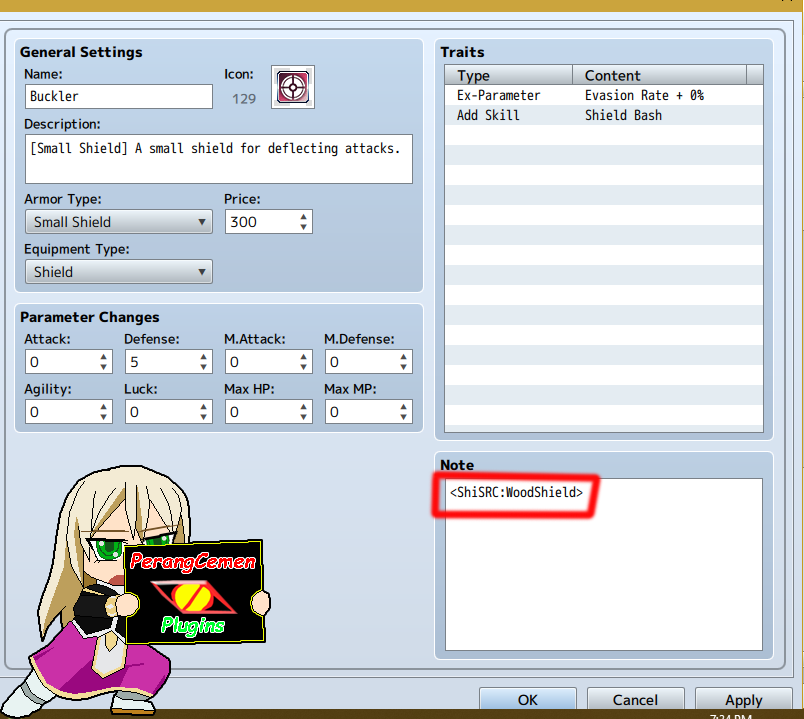Click the Apply button
804x719 pixels.
pyautogui.click(x=743, y=700)
